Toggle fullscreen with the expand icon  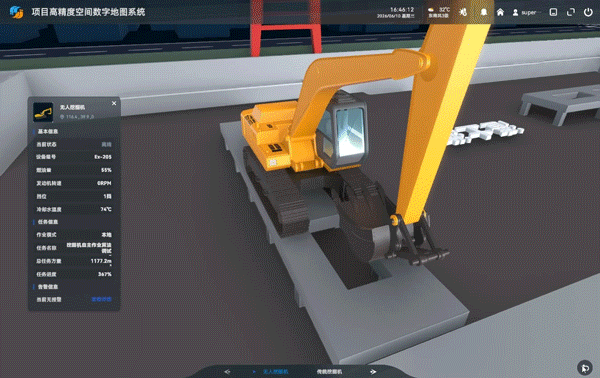[571, 12]
